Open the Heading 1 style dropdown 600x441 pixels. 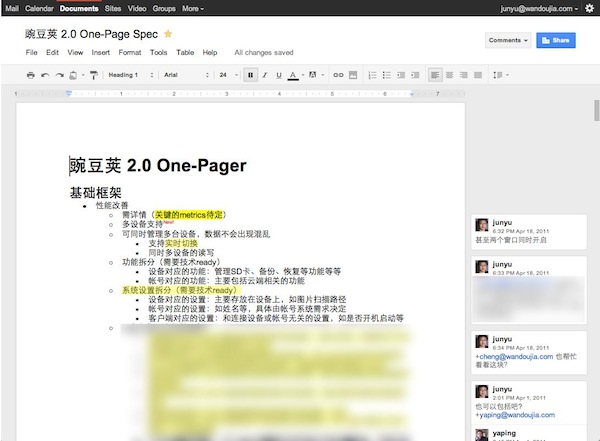coord(128,74)
